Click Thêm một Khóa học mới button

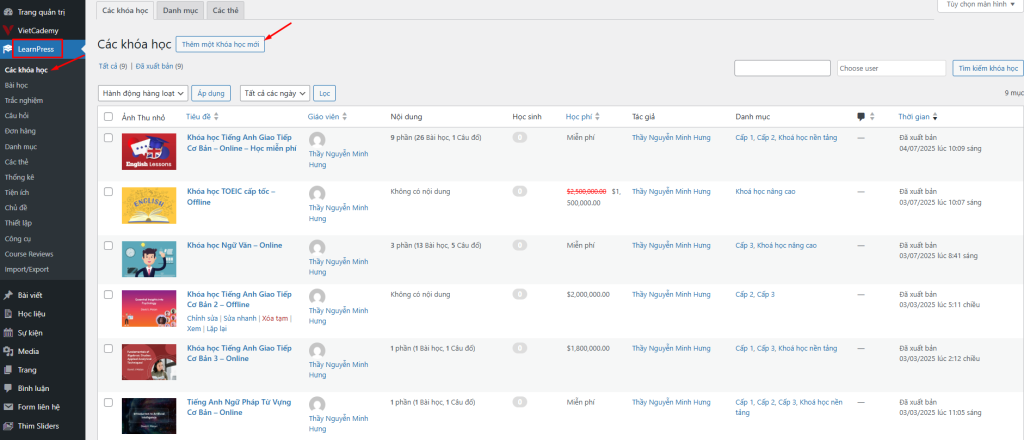tap(220, 44)
